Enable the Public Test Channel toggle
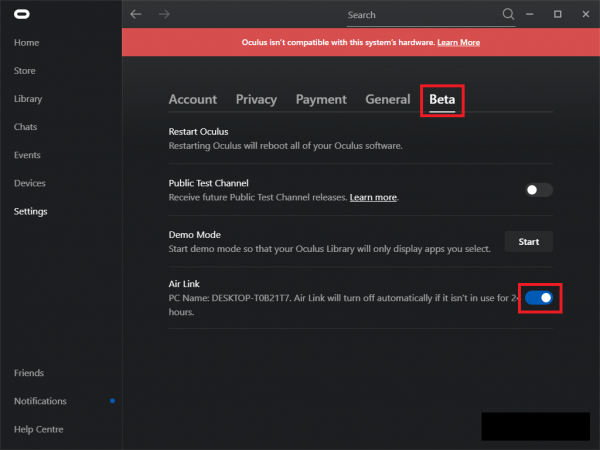The image size is (600, 450). (x=539, y=190)
